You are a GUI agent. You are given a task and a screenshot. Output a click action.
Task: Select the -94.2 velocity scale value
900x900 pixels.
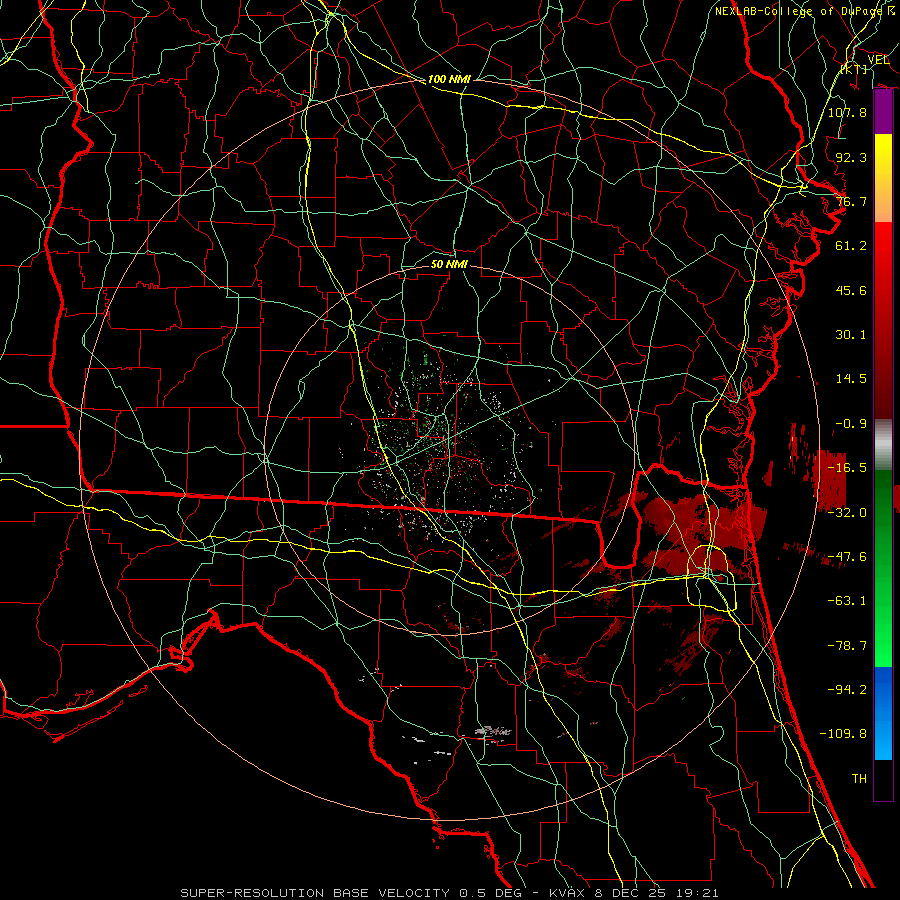coord(847,690)
